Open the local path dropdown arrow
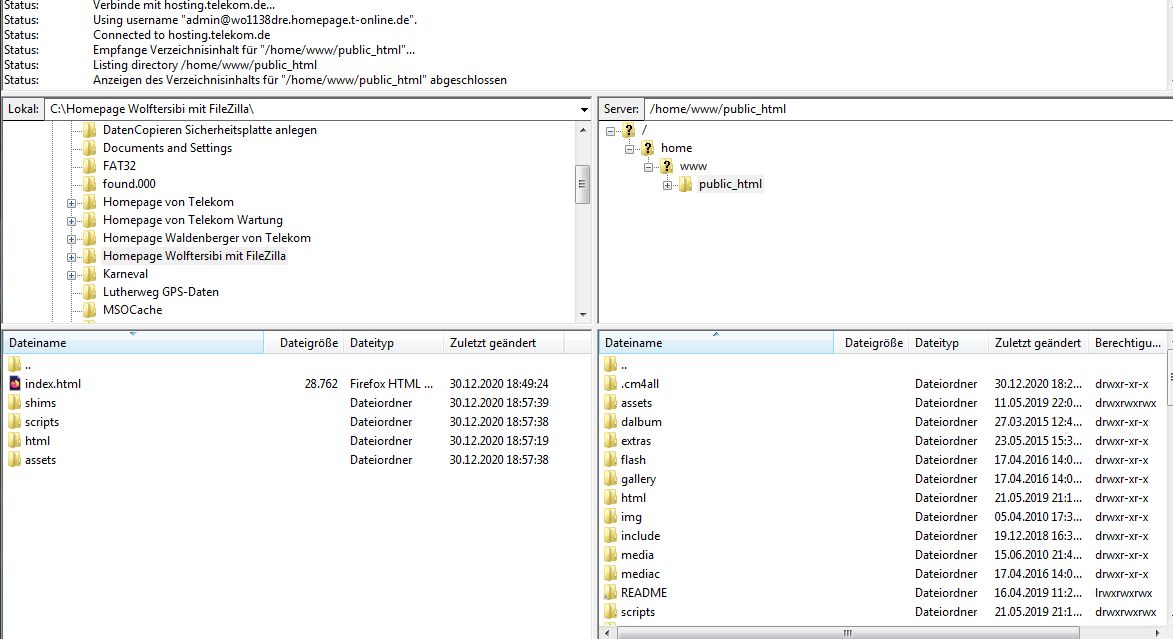This screenshot has height=639, width=1173. (584, 109)
